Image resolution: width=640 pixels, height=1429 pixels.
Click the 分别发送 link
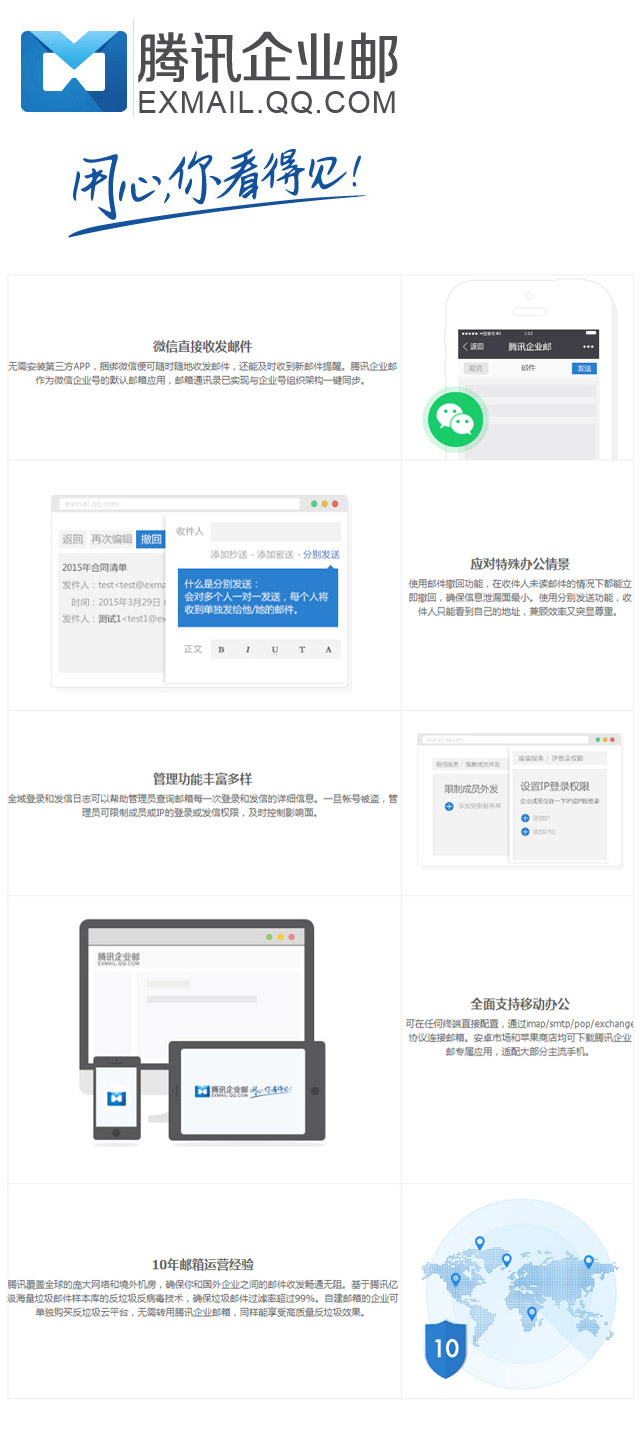pos(321,554)
